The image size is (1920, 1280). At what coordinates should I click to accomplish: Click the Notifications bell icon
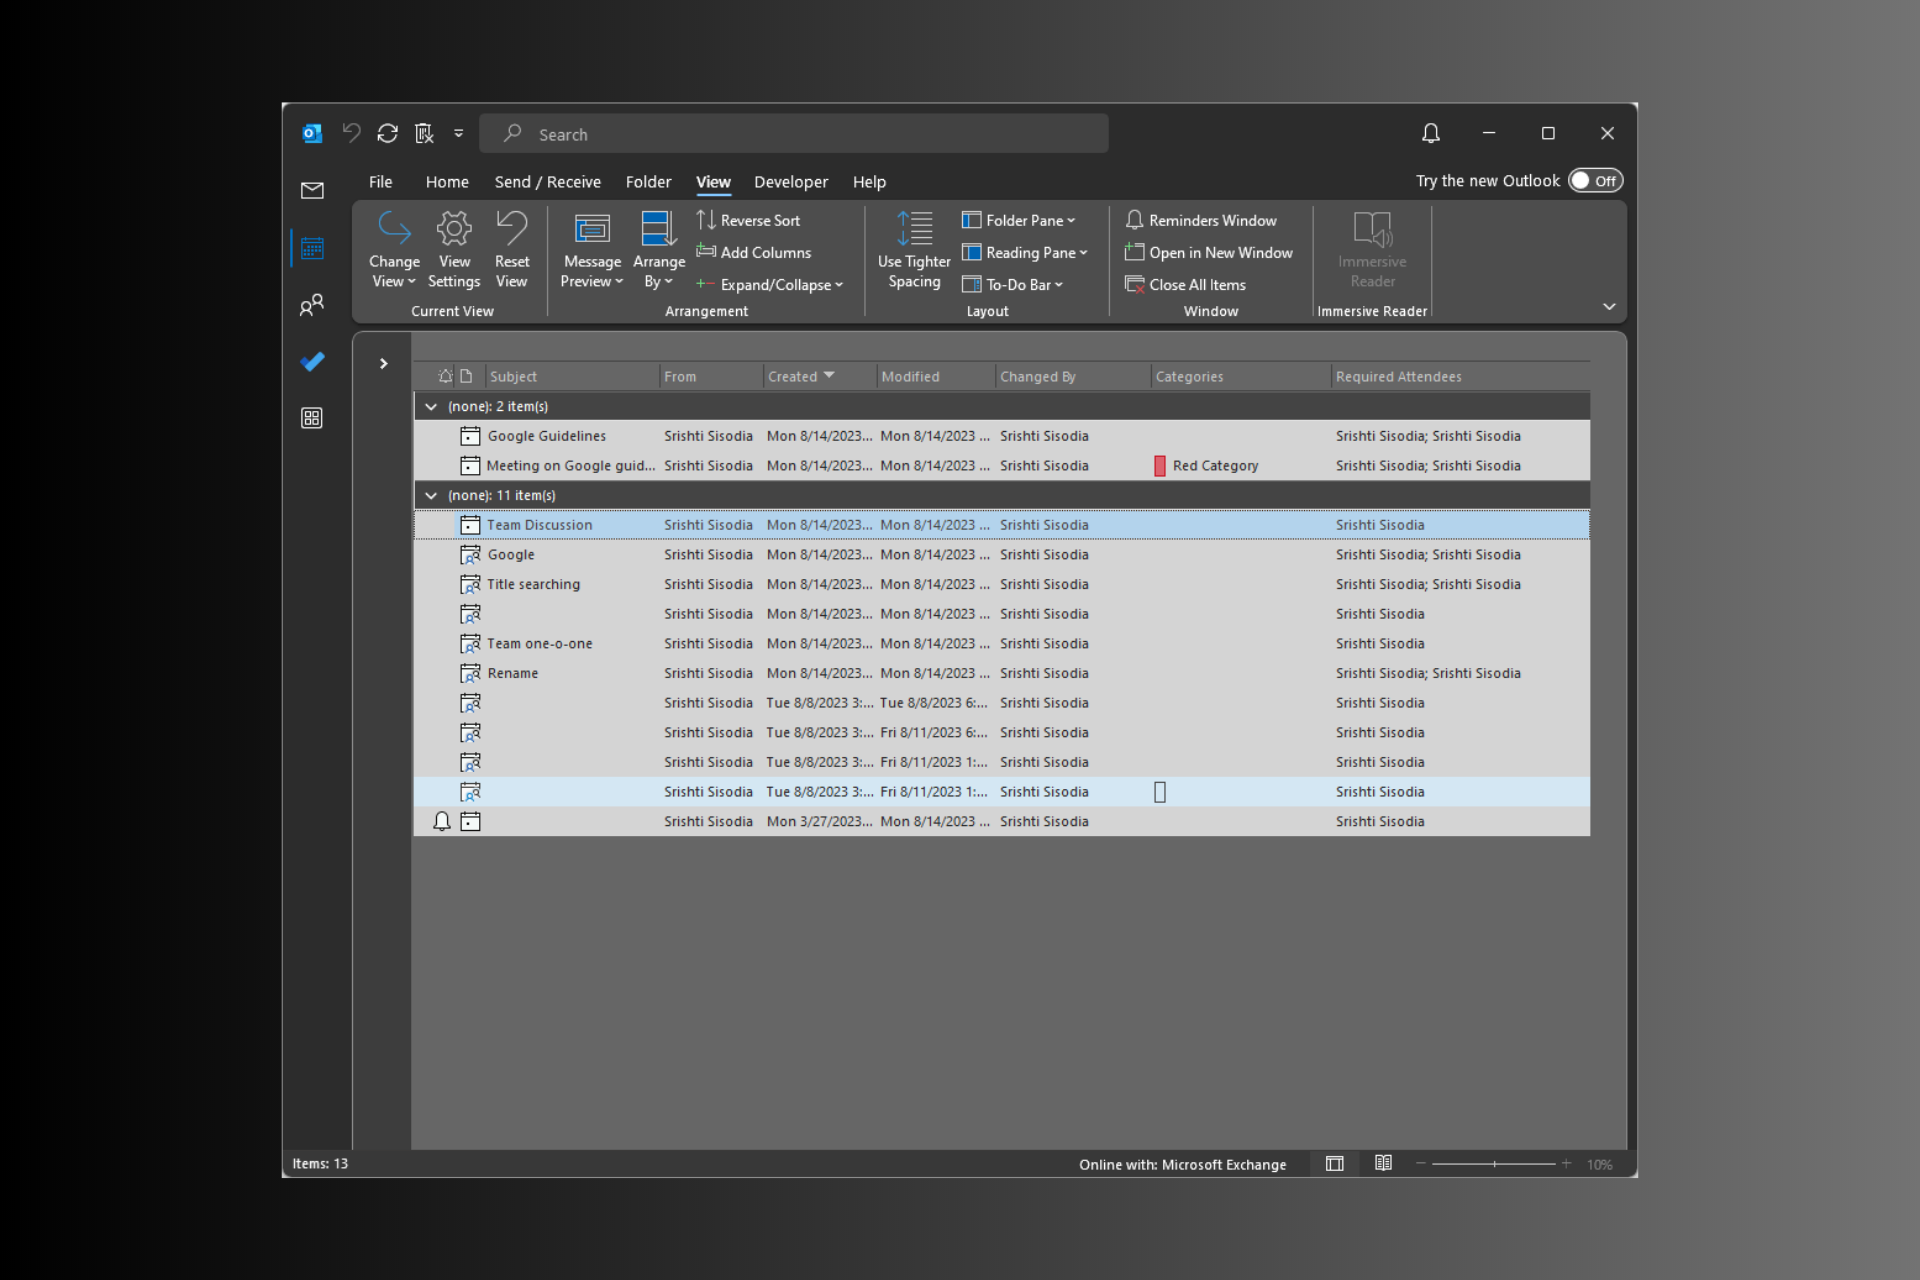point(1429,133)
